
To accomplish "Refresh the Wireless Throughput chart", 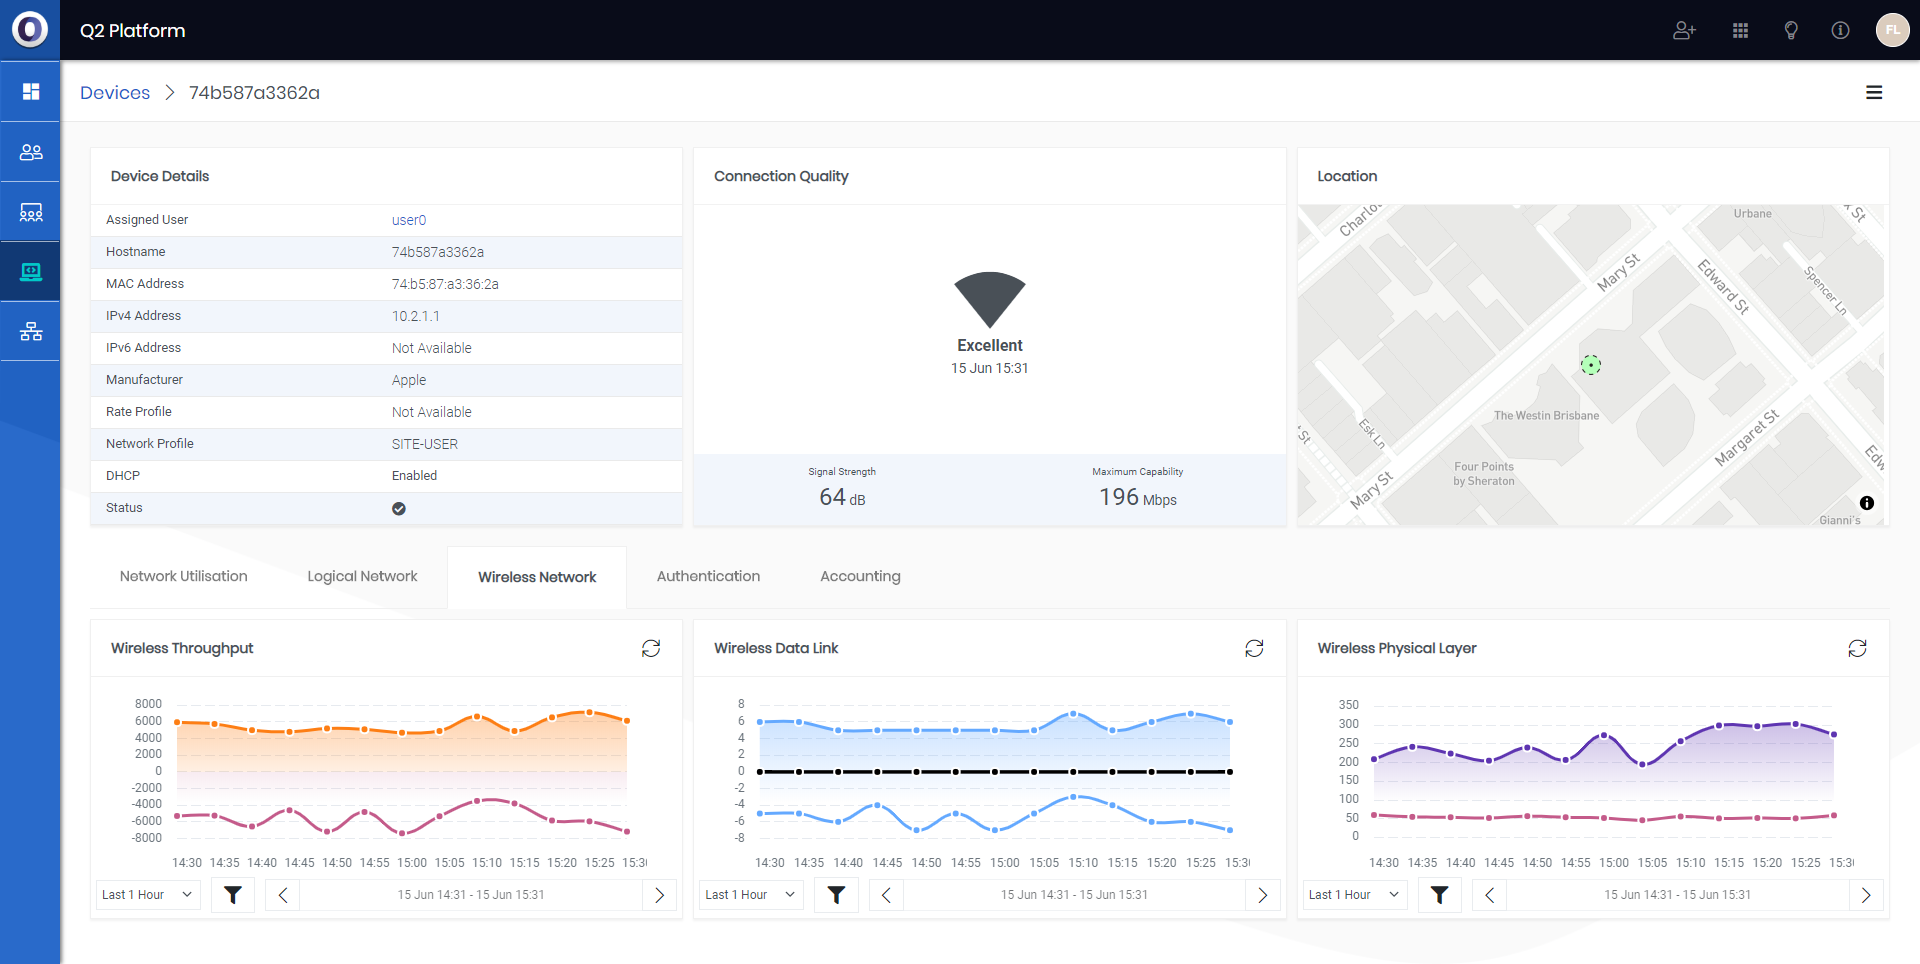I will [x=651, y=648].
